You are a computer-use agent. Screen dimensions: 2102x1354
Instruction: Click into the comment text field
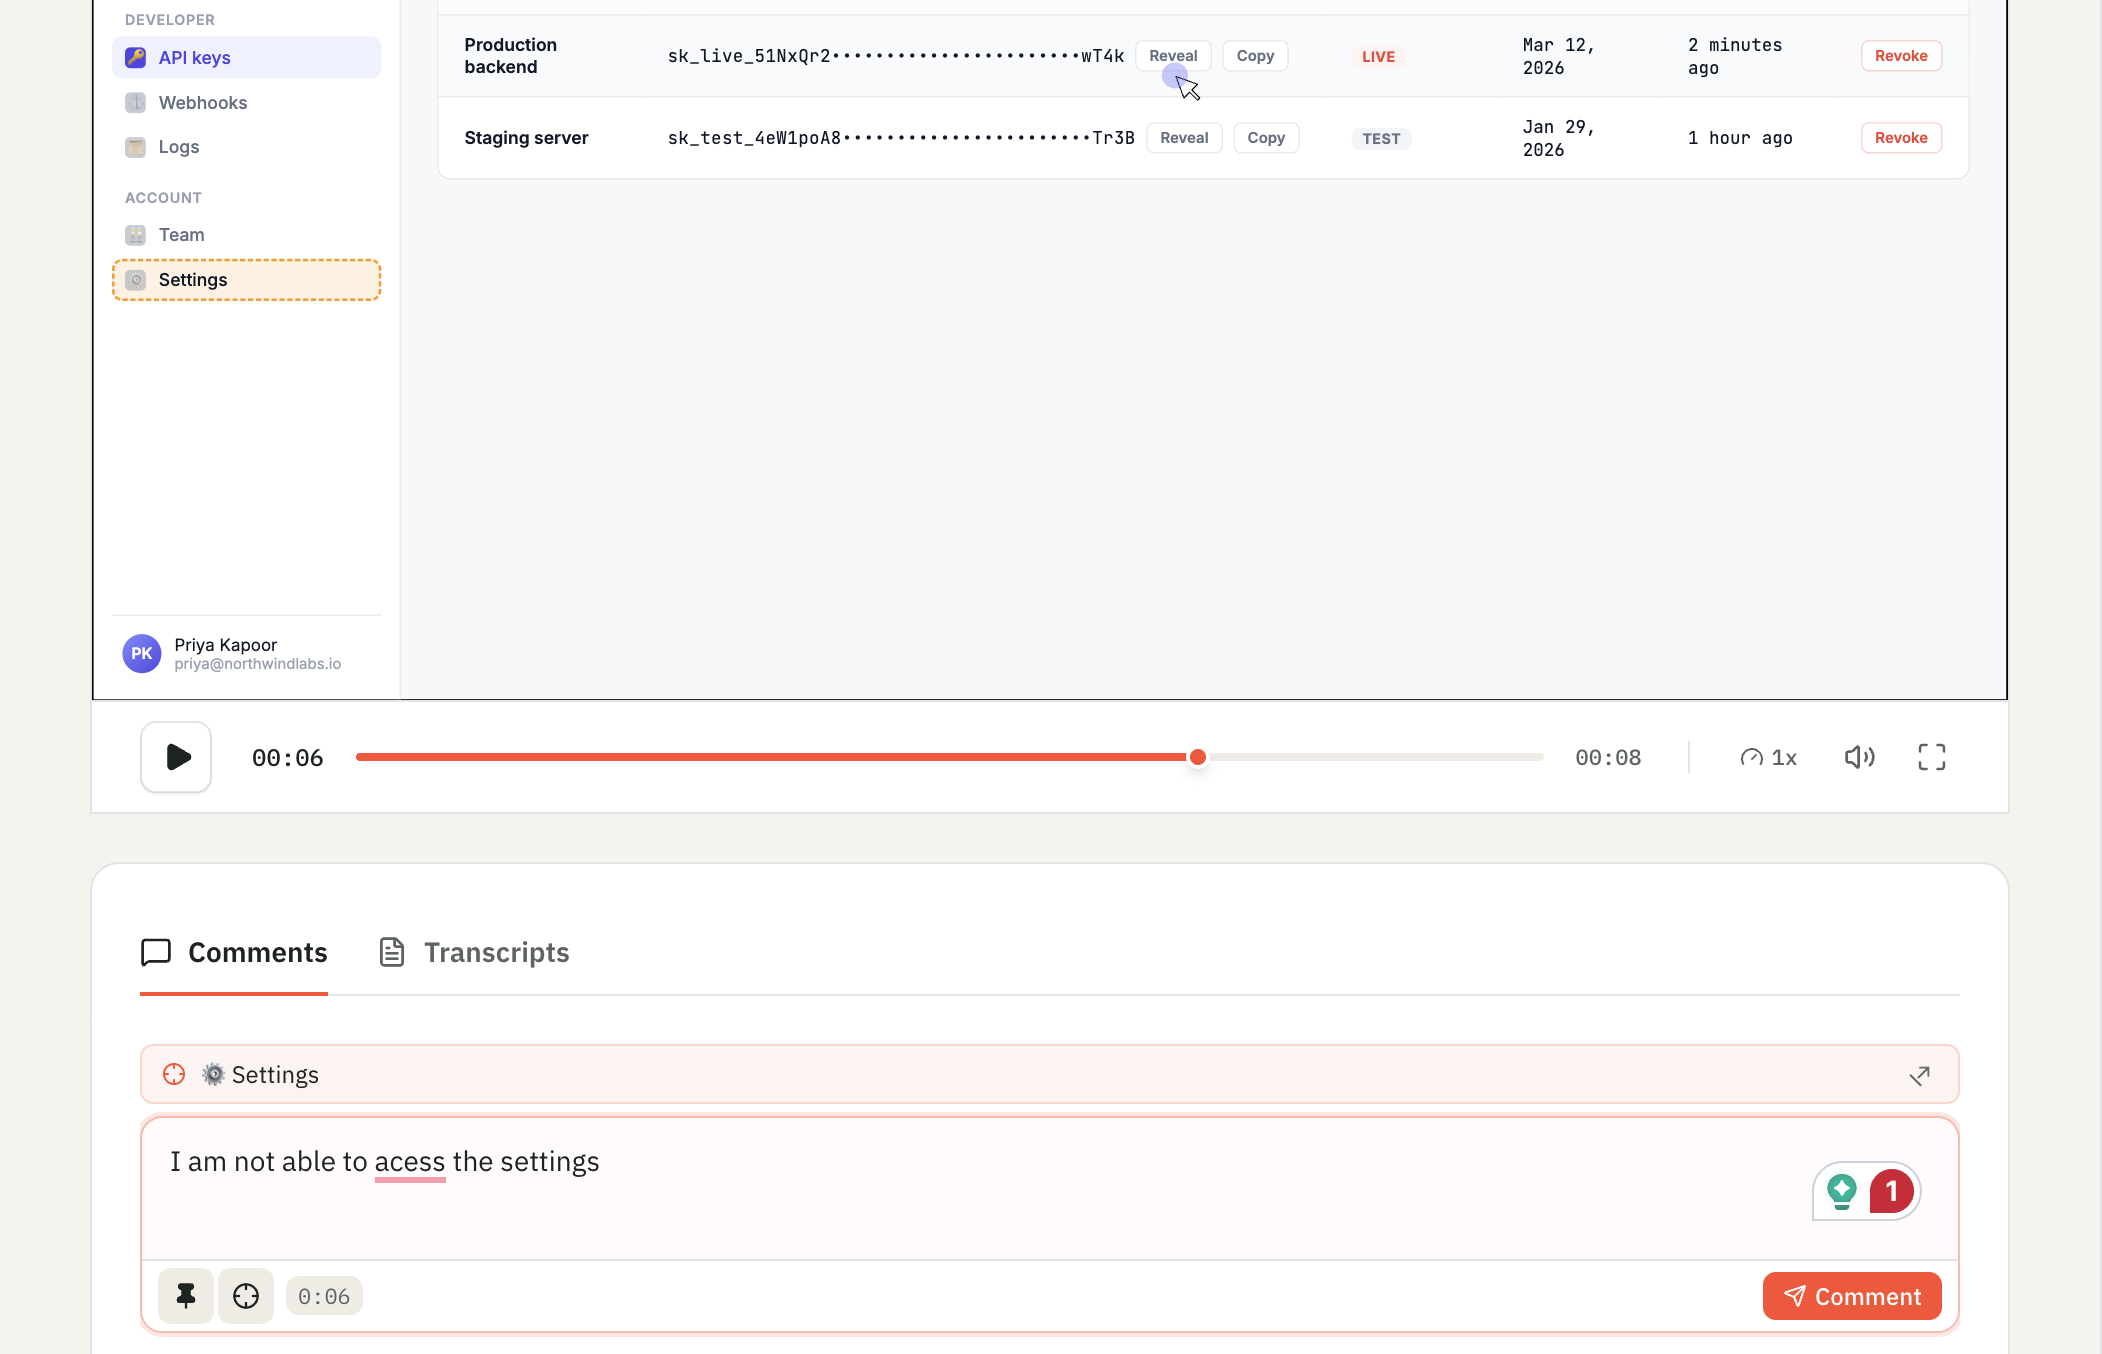[1049, 1188]
